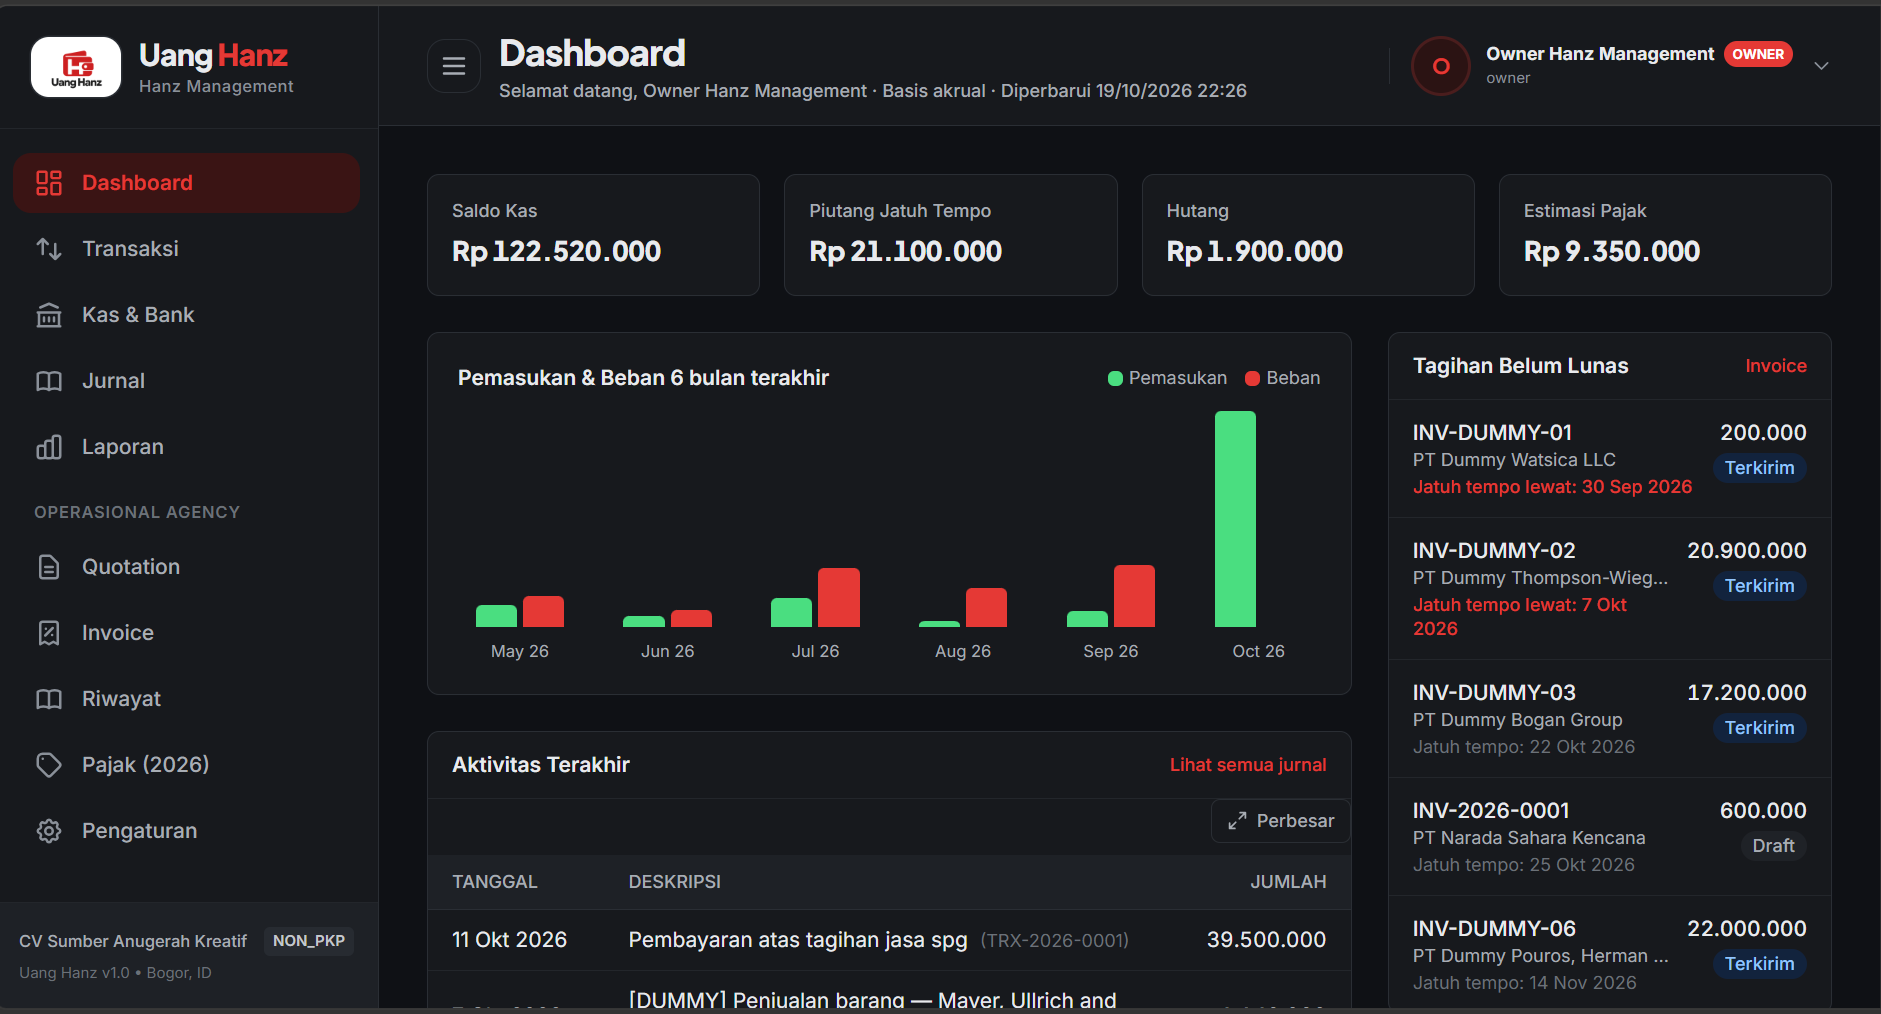1881x1014 pixels.
Task: Click the Jurnal book icon
Action: coord(49,381)
